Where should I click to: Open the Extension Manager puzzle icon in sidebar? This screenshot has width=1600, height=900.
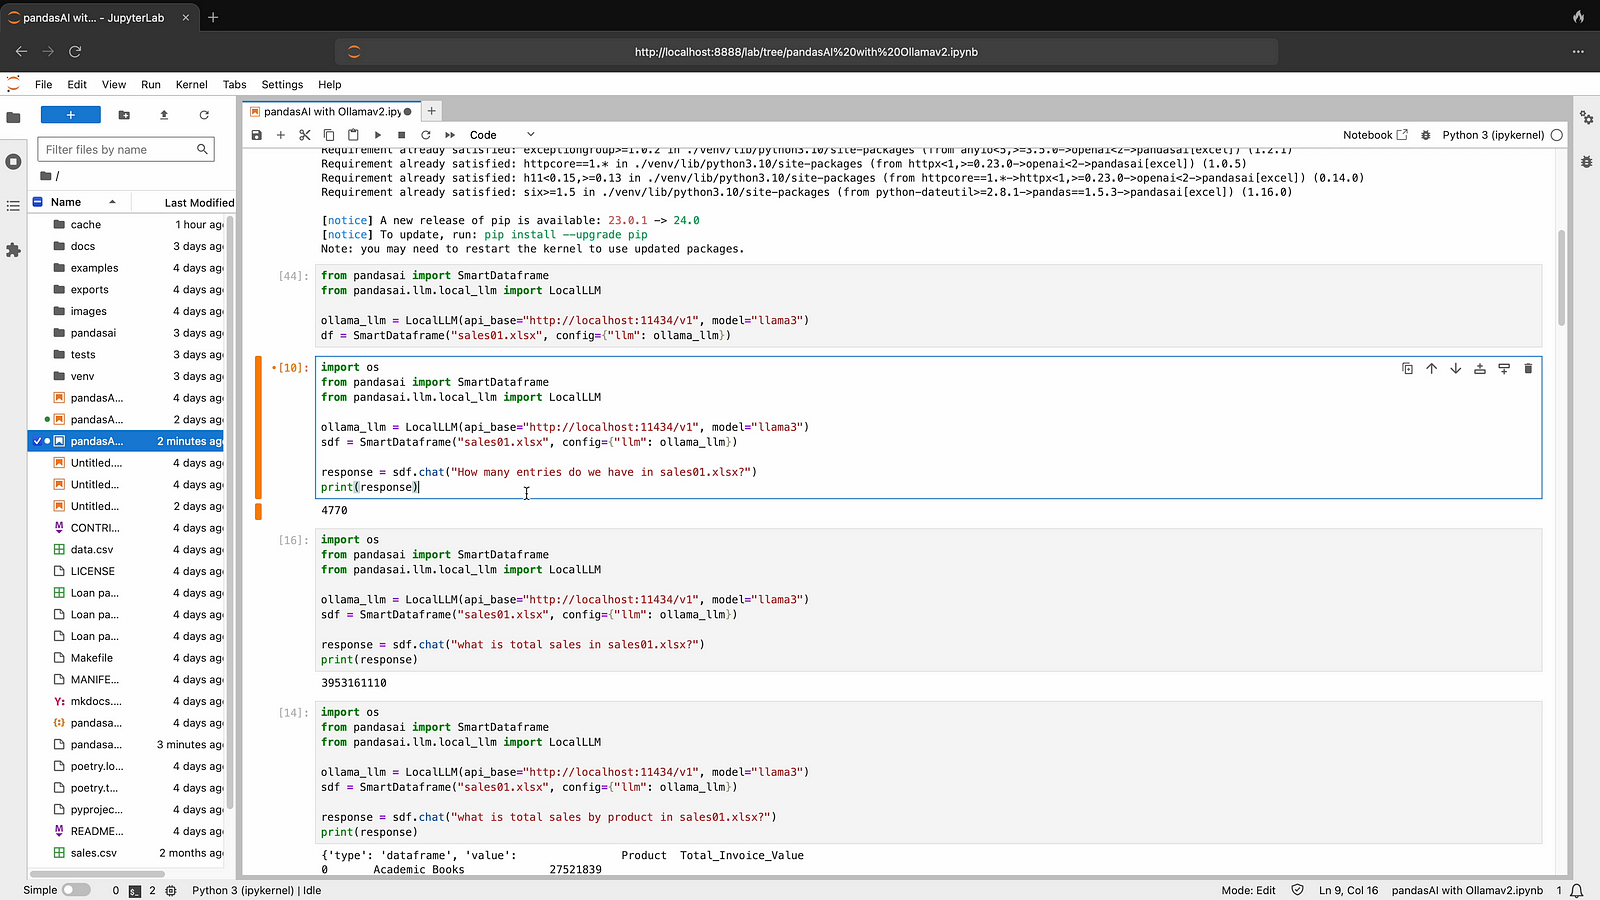pos(13,250)
